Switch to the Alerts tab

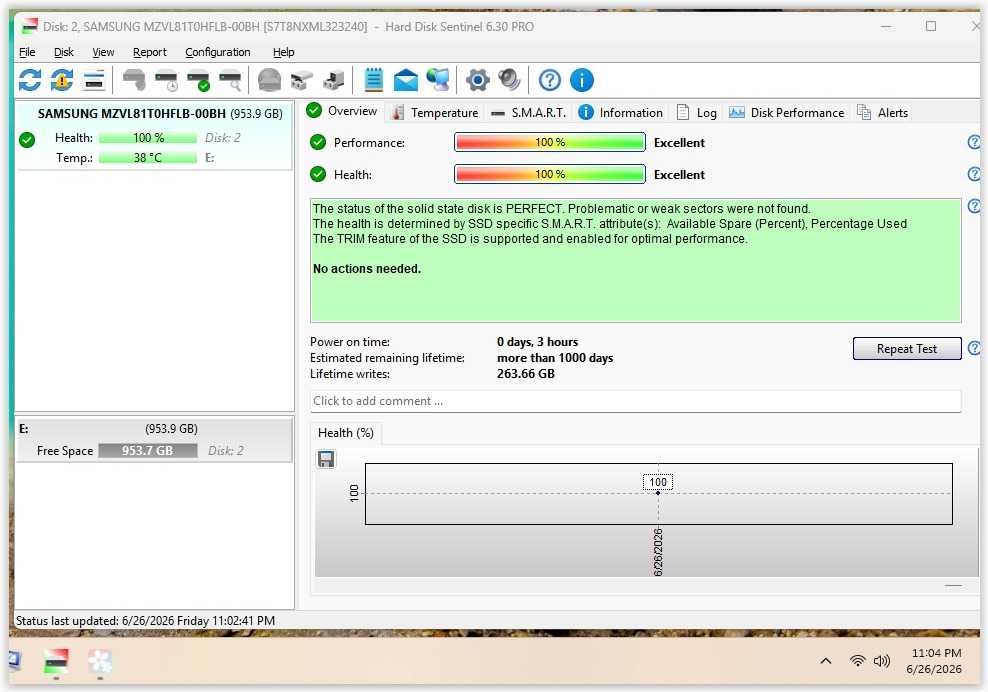[883, 113]
